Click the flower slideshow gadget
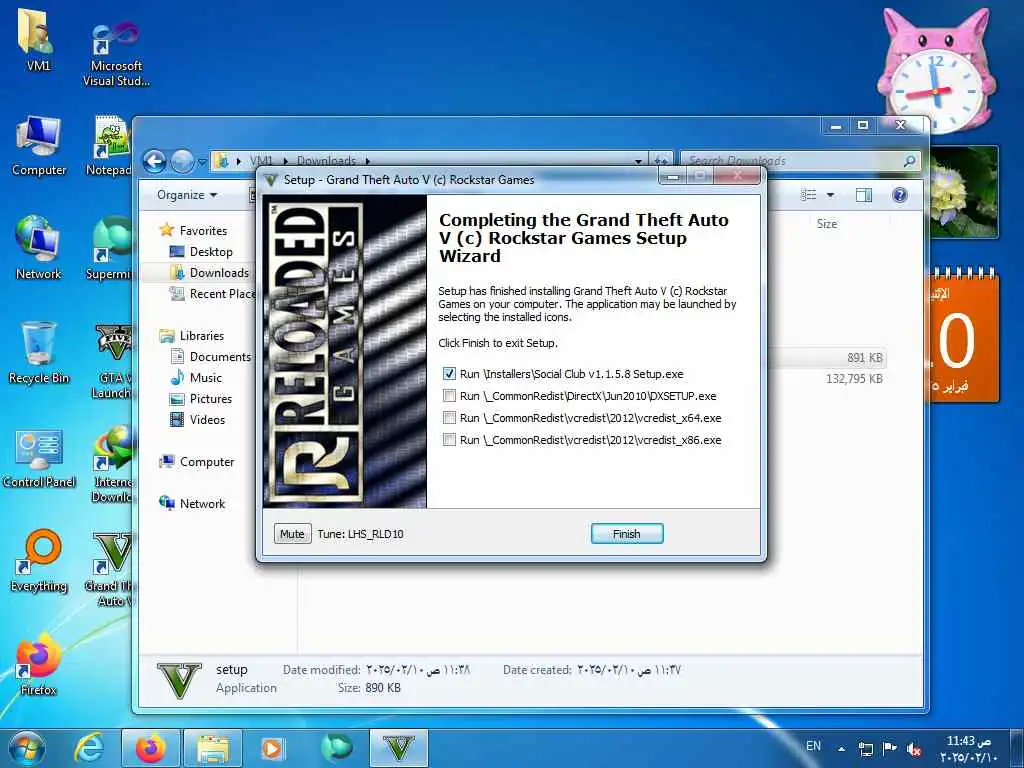 coord(964,192)
